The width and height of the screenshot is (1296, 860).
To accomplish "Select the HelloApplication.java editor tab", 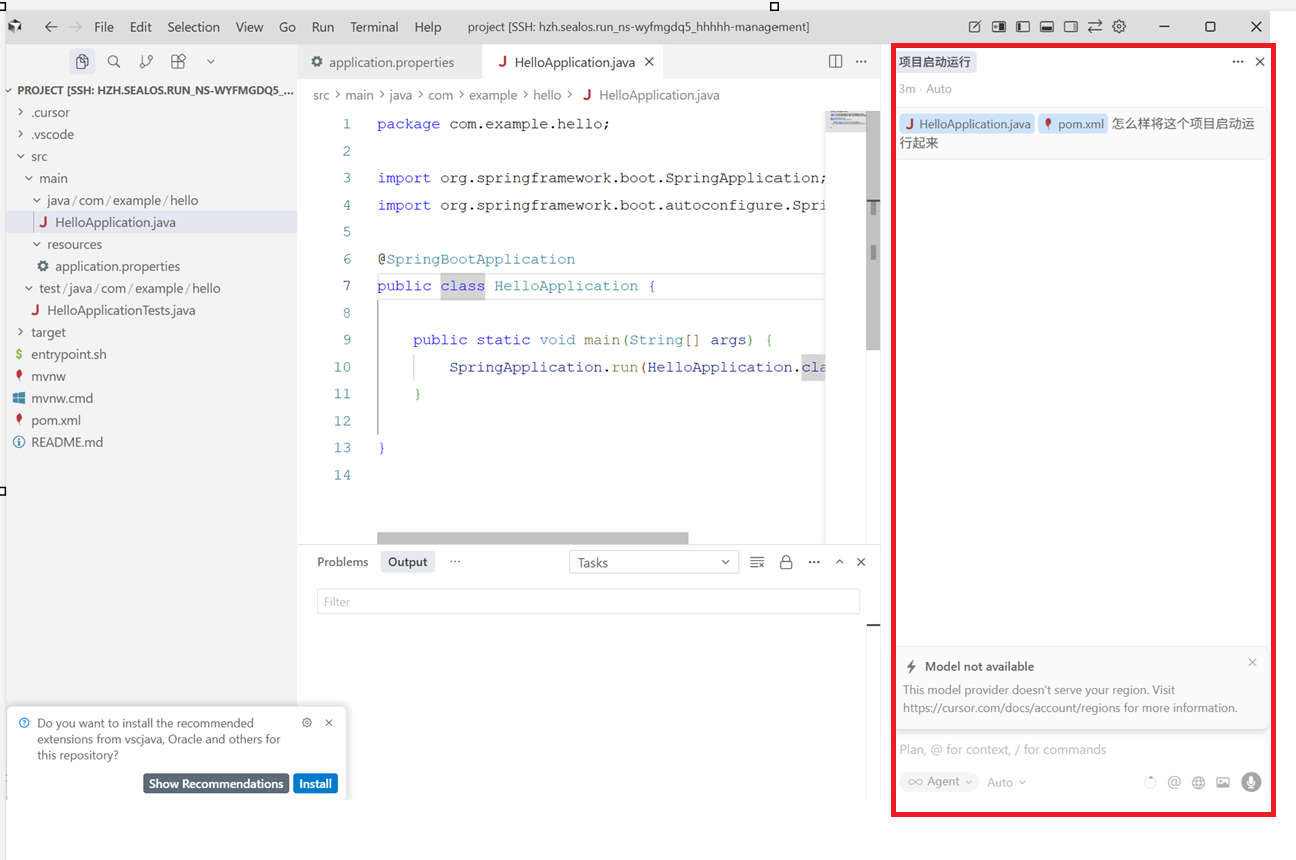I will click(574, 62).
